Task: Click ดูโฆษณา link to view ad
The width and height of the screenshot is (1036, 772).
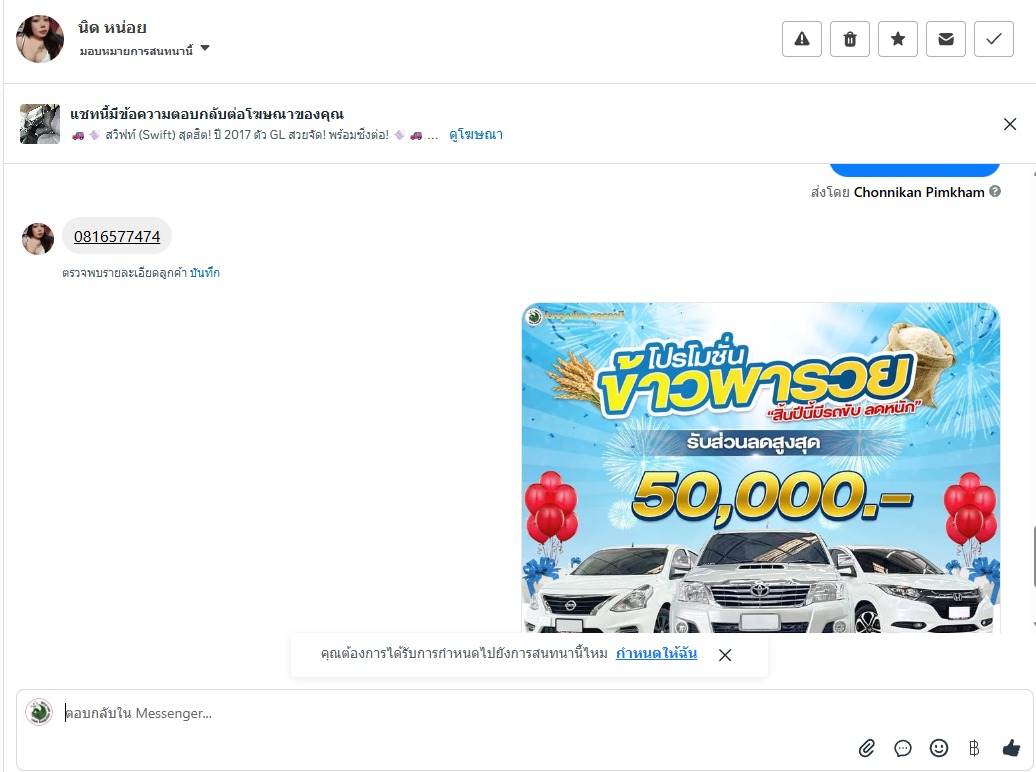Action: tap(476, 135)
